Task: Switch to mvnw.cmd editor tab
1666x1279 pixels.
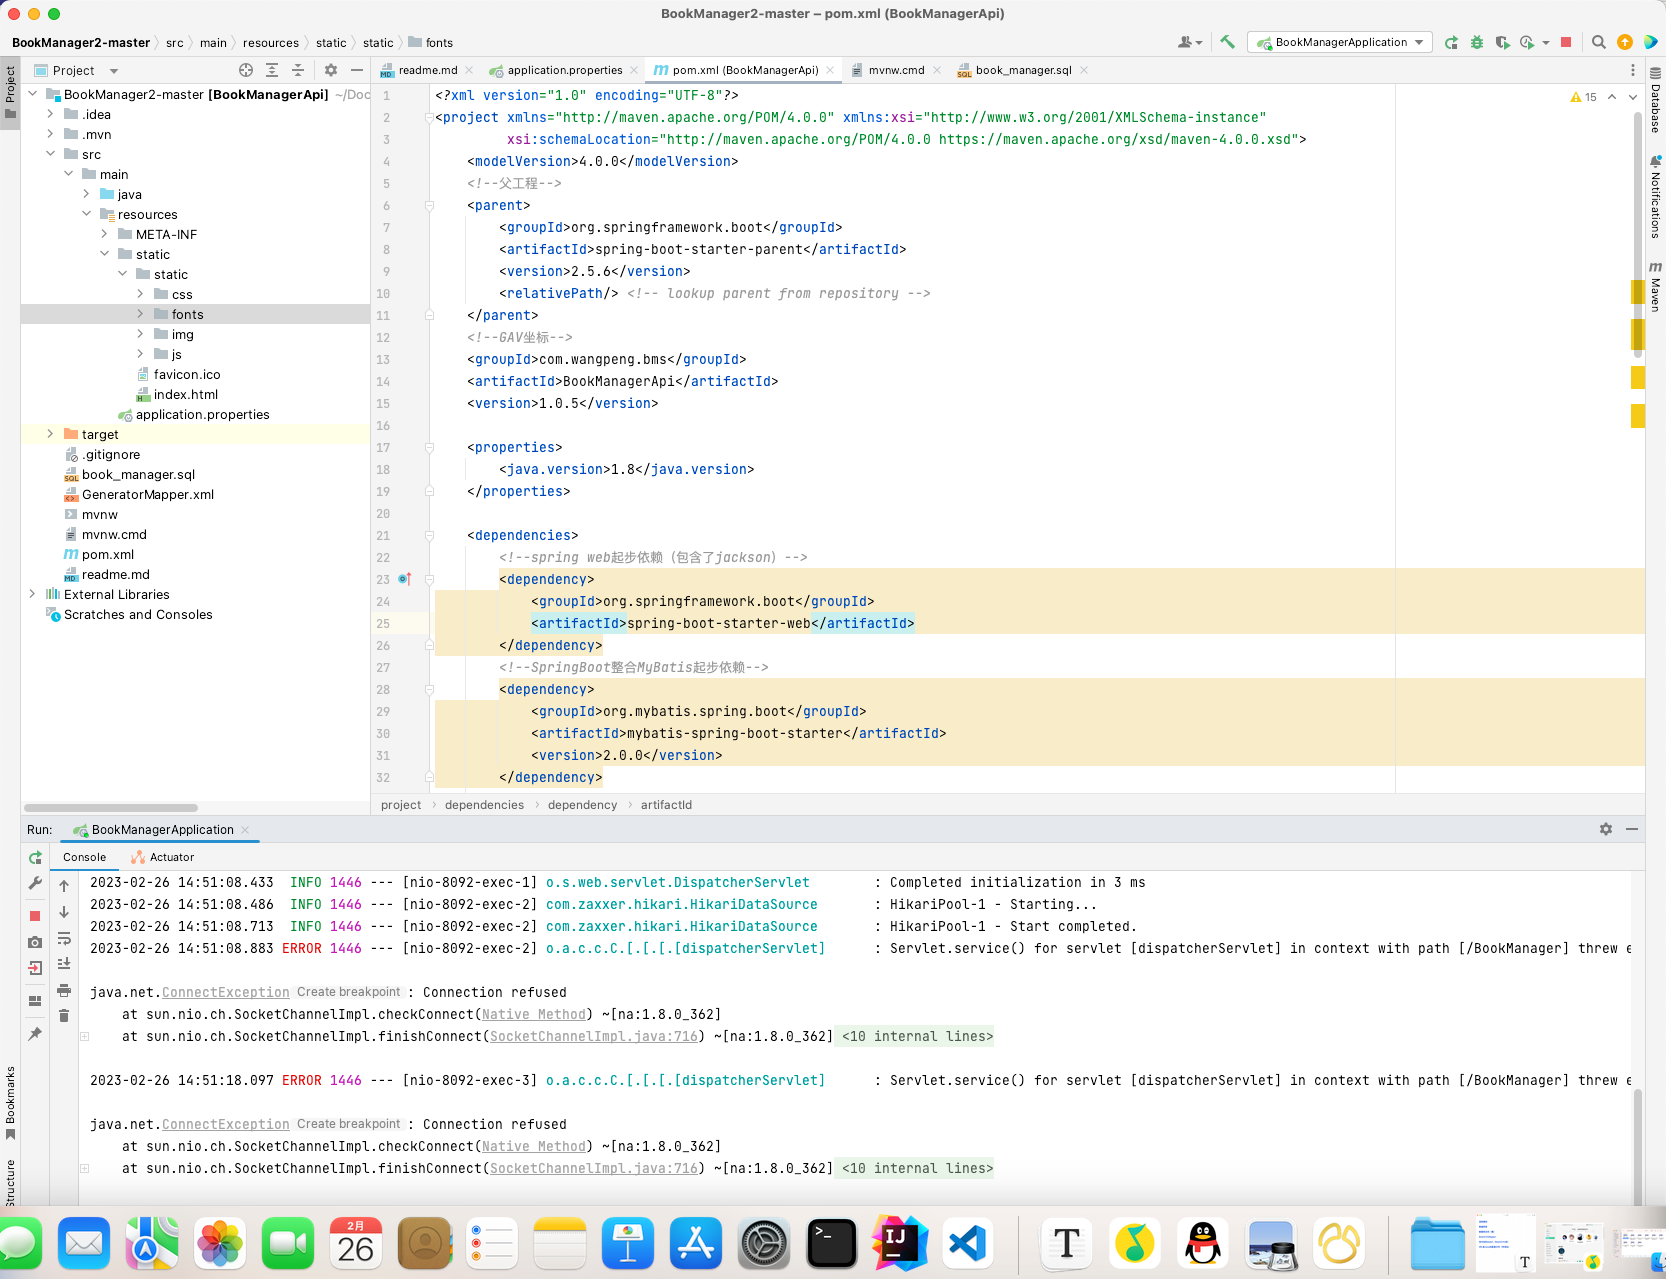Action: point(896,70)
